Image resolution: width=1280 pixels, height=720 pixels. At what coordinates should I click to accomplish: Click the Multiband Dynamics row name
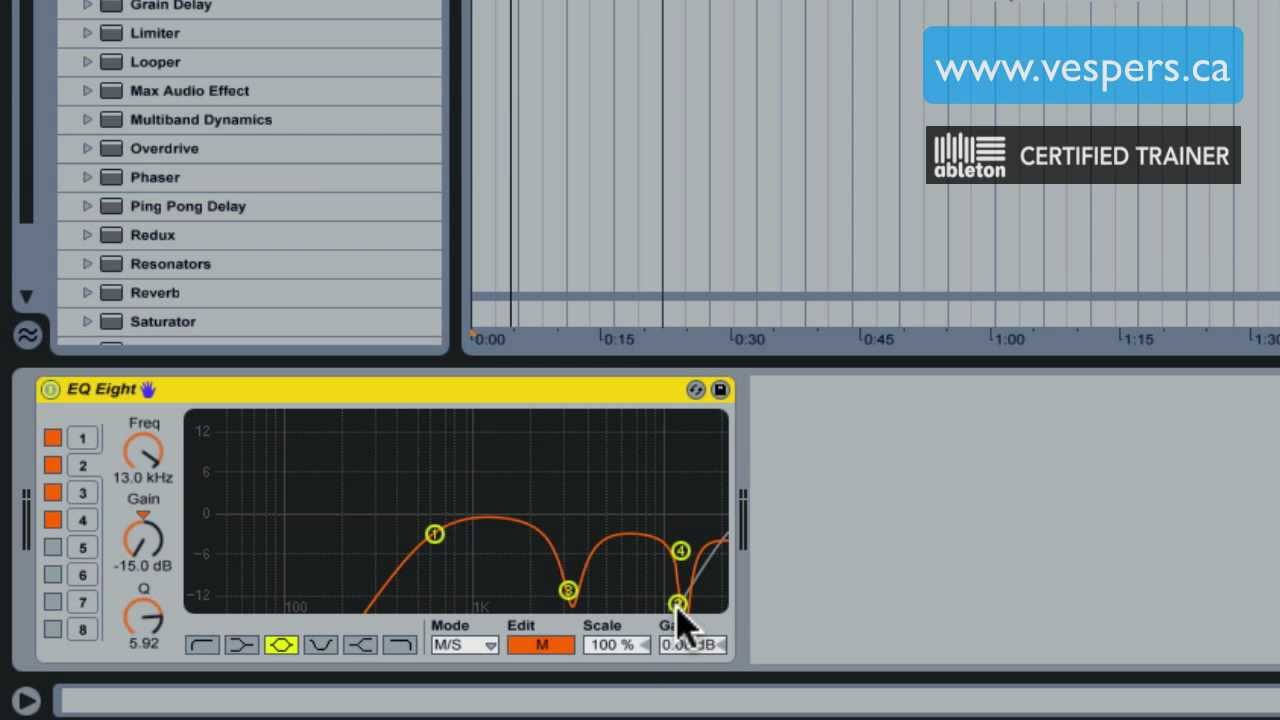[x=201, y=120]
